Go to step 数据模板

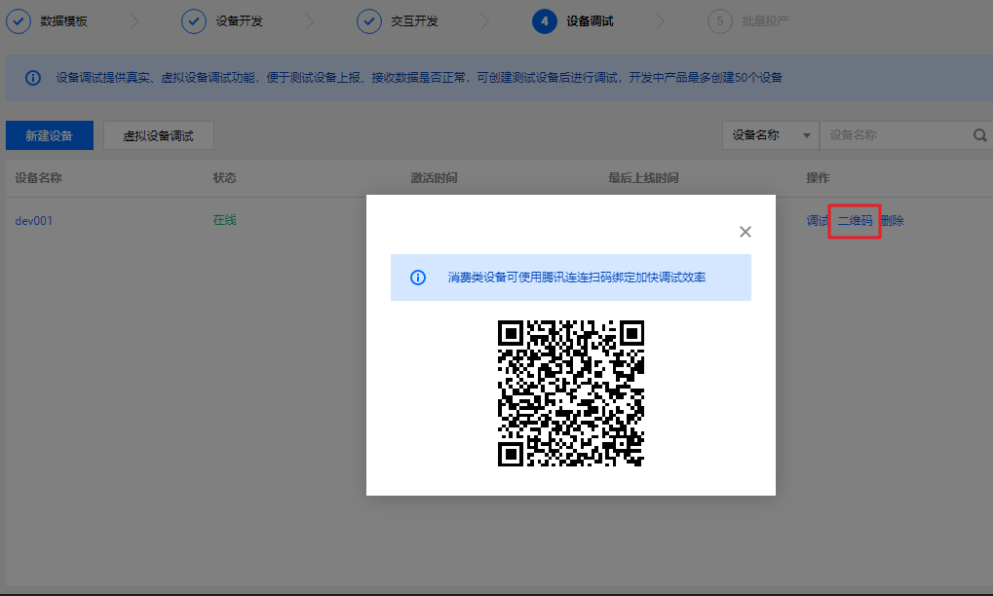tap(64, 22)
